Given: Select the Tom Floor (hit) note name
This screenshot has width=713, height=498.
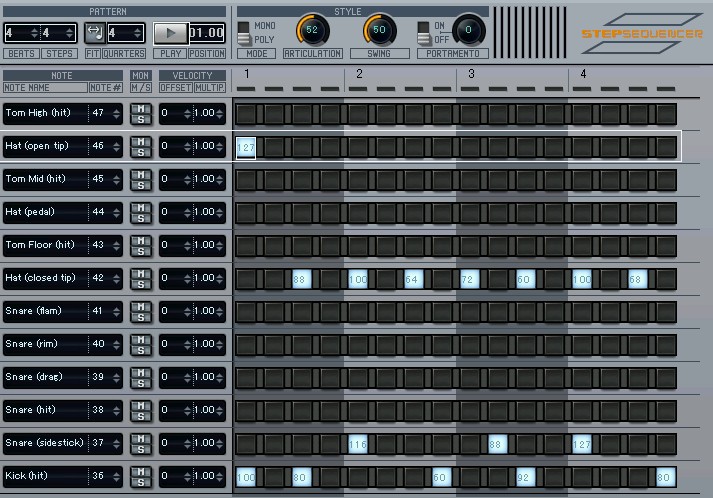Looking at the screenshot, I should (40, 245).
